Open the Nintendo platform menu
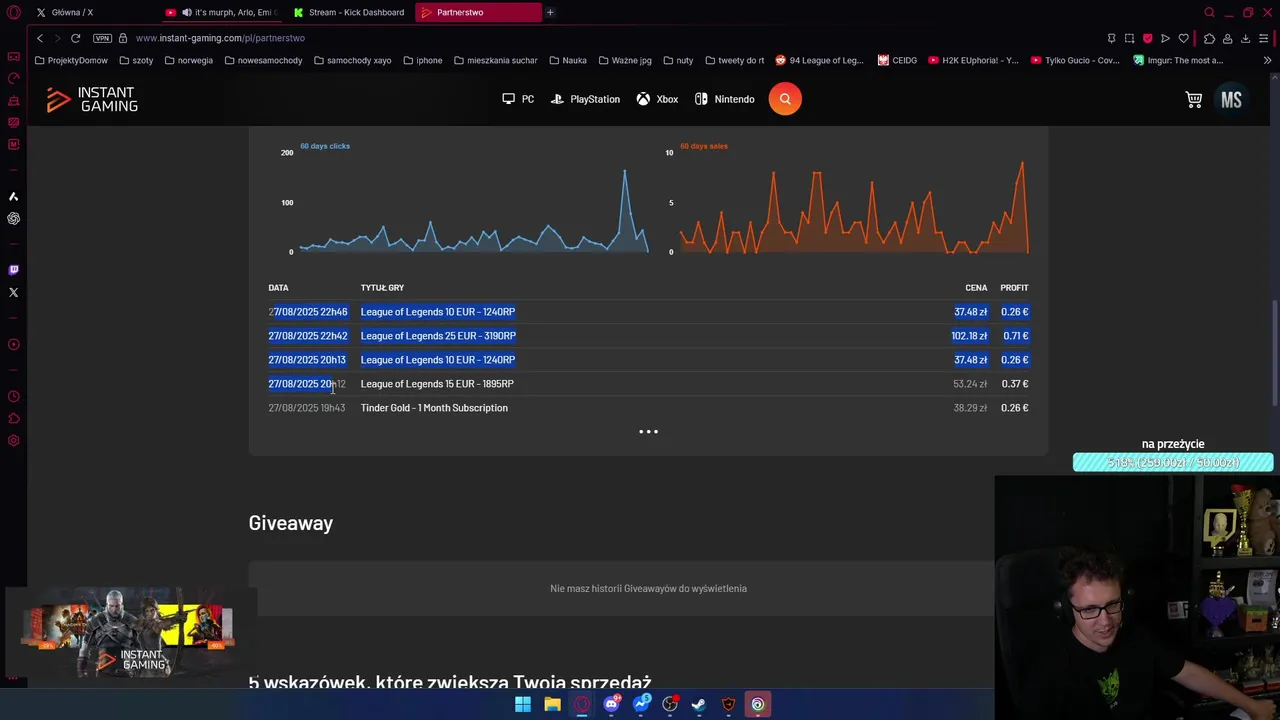The height and width of the screenshot is (720, 1280). (724, 99)
